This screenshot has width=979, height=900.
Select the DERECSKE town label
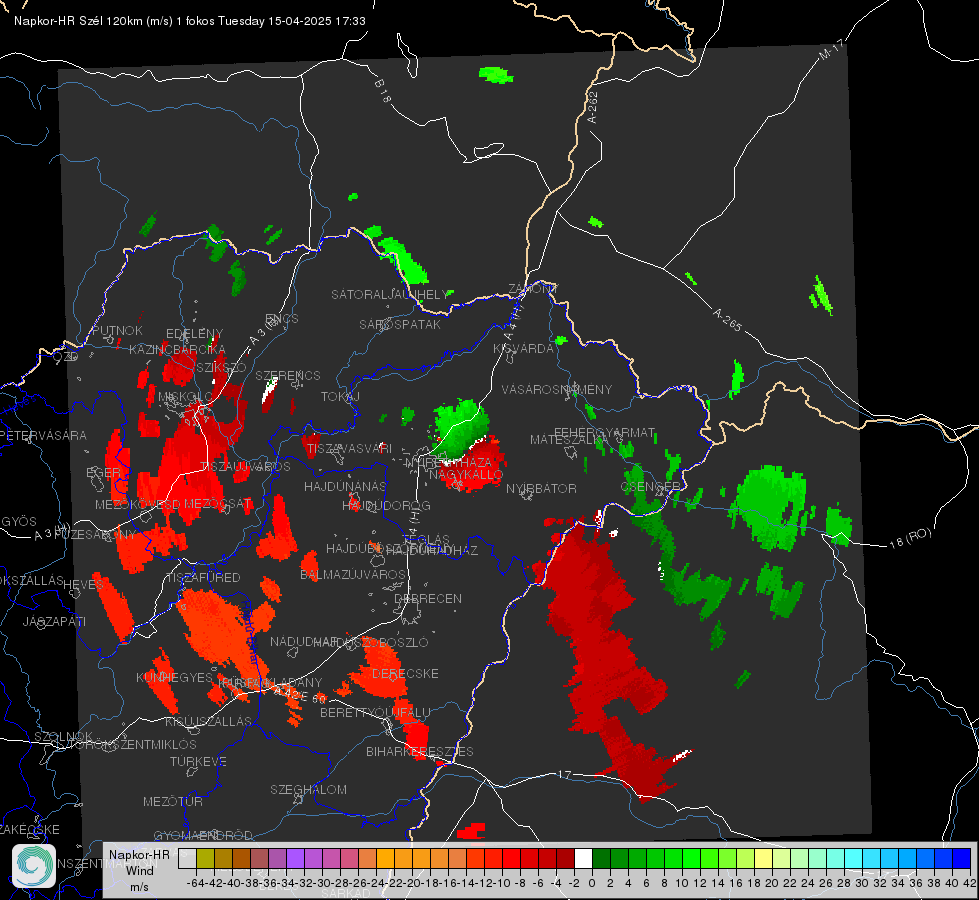[405, 674]
